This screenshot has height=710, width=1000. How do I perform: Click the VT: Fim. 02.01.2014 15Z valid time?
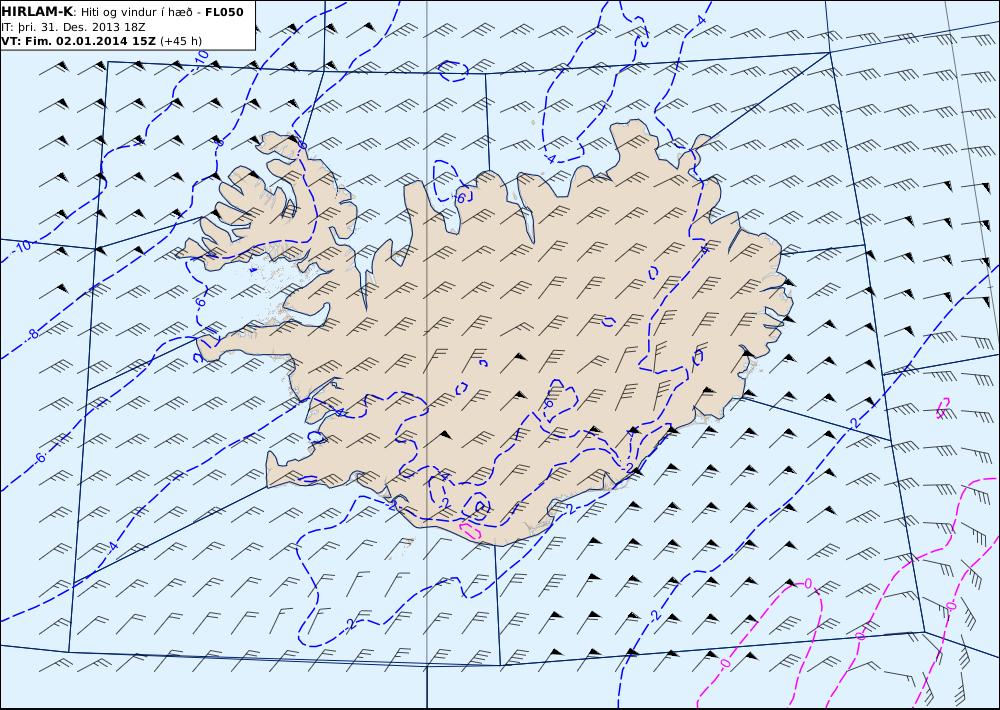pos(79,41)
